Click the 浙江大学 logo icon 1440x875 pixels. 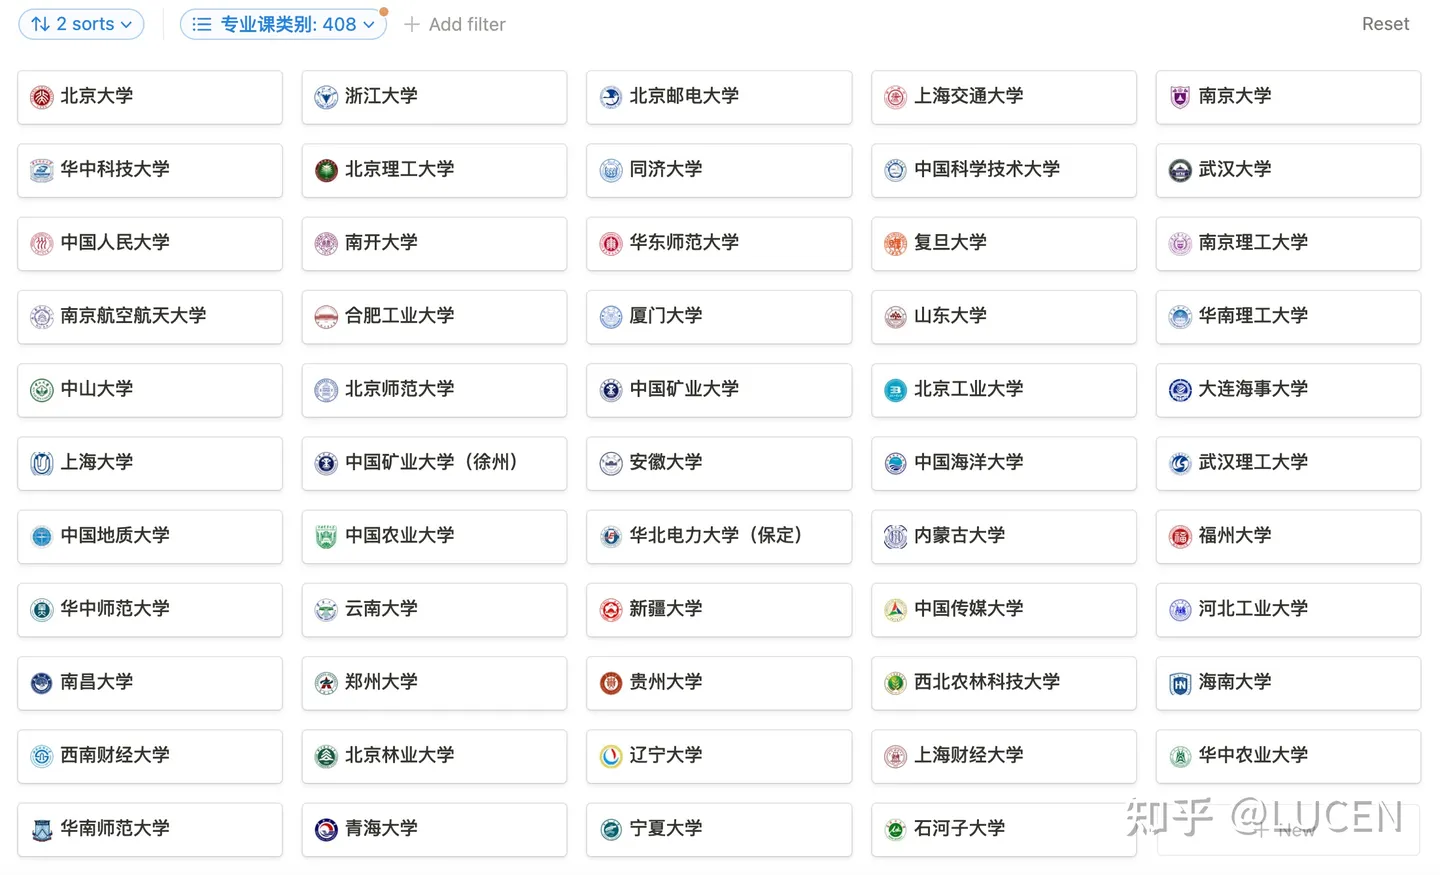(326, 97)
